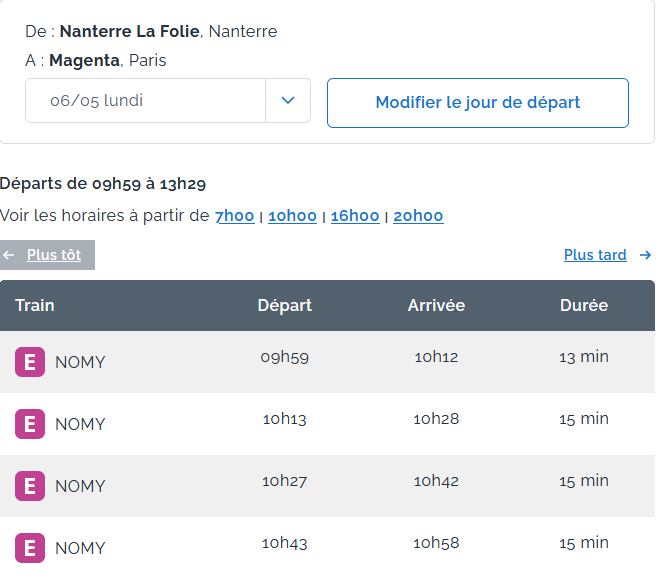Select the NOMY train departing at 10h13
Image resolution: width=659 pixels, height=579 pixels.
(x=80, y=424)
